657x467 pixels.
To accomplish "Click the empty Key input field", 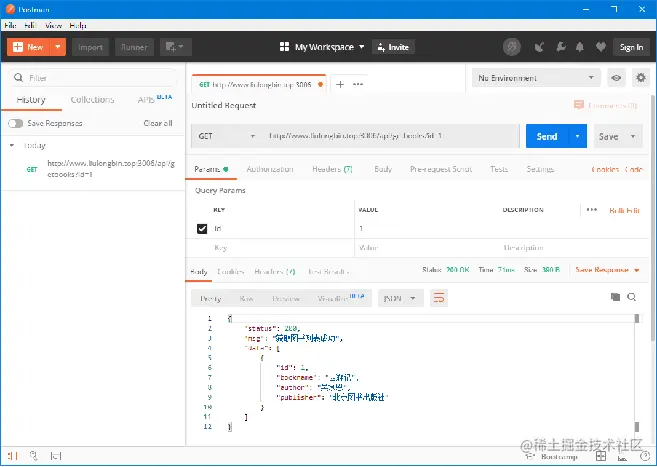I will click(x=283, y=248).
